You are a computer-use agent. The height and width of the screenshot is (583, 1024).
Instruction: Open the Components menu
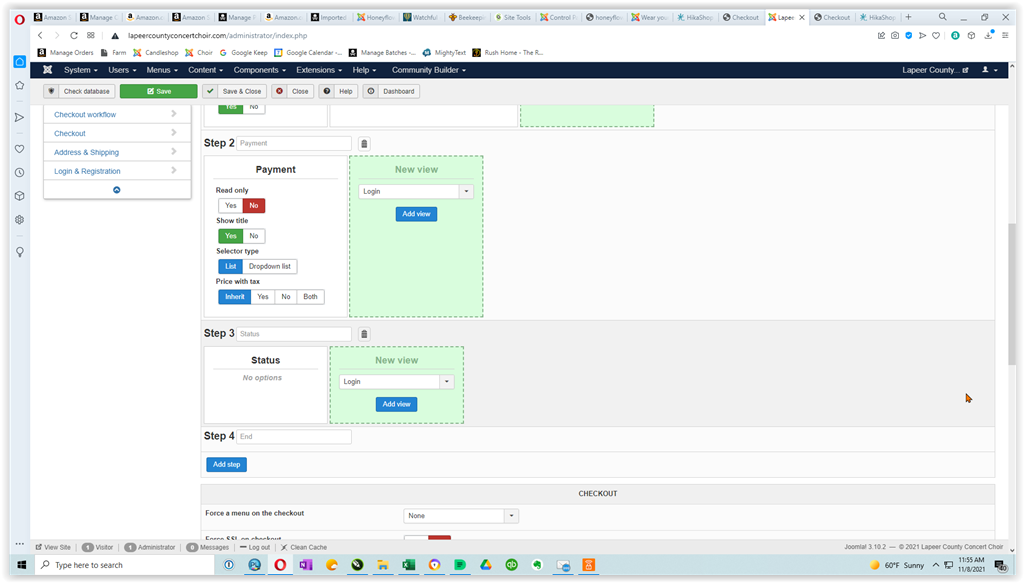tap(260, 70)
